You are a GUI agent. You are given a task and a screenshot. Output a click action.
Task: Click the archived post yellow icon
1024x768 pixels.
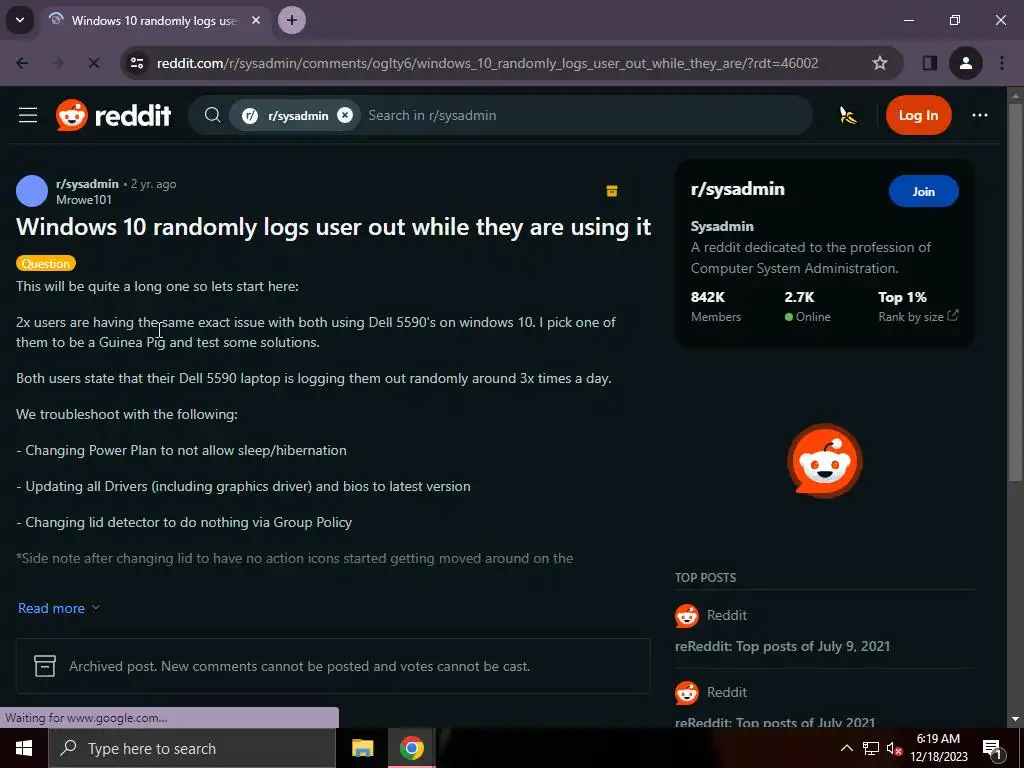[612, 191]
